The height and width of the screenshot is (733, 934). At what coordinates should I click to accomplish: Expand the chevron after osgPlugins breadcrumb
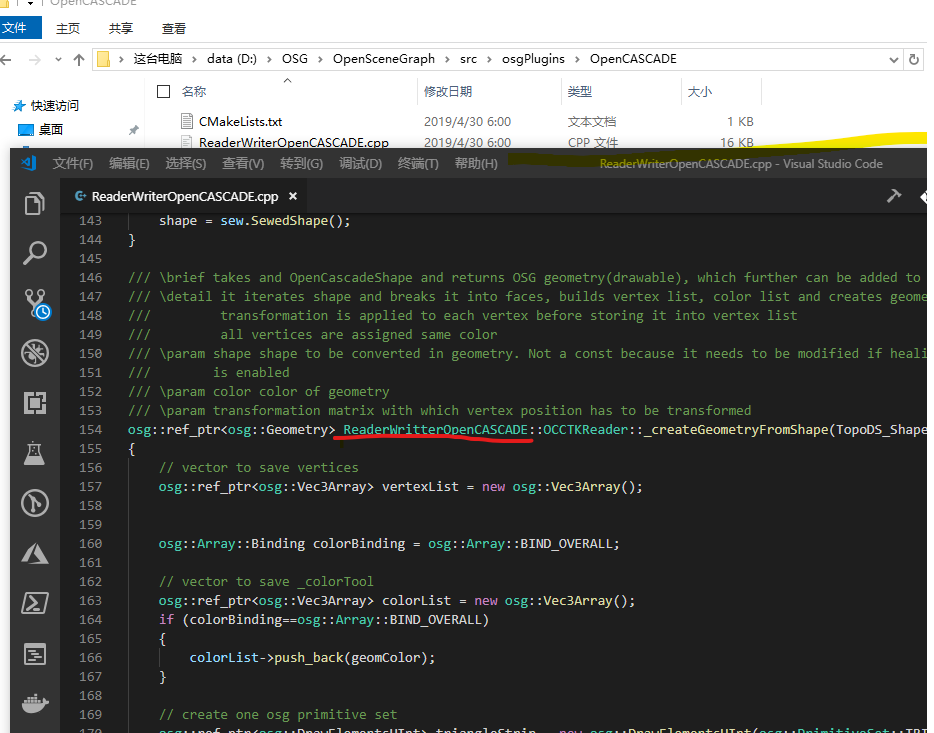(x=577, y=59)
